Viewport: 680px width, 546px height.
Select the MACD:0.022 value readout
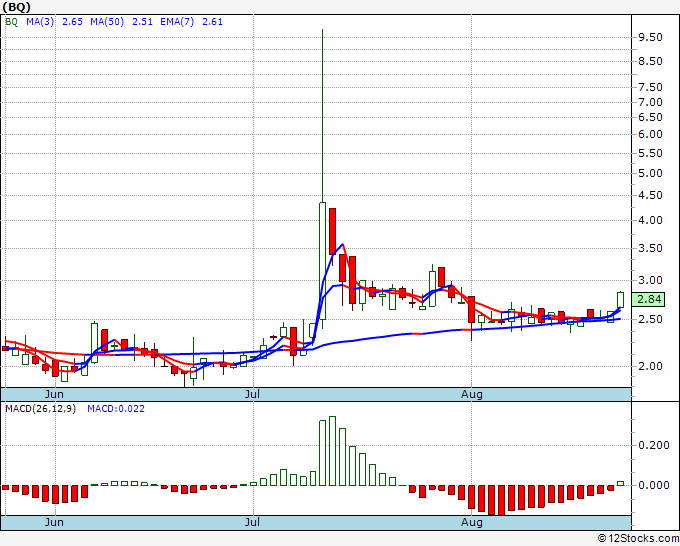pyautogui.click(x=116, y=409)
